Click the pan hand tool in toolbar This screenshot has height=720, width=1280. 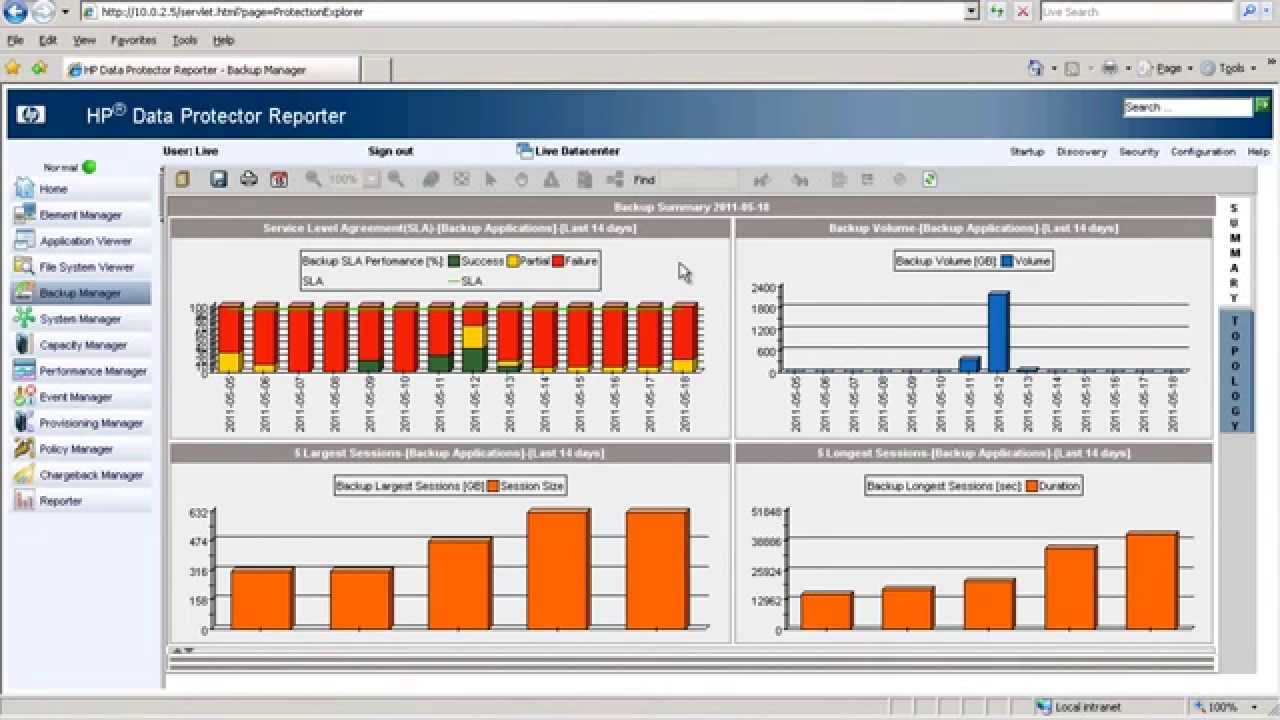point(521,179)
